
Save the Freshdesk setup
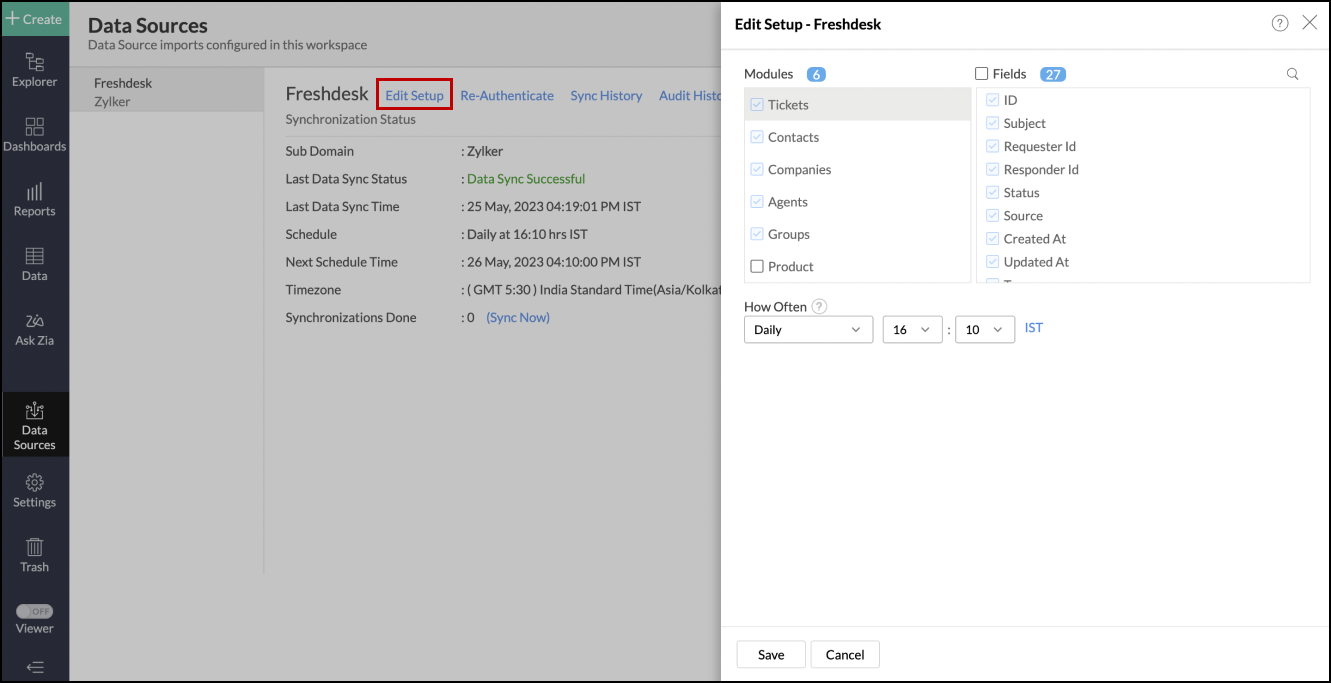[770, 654]
